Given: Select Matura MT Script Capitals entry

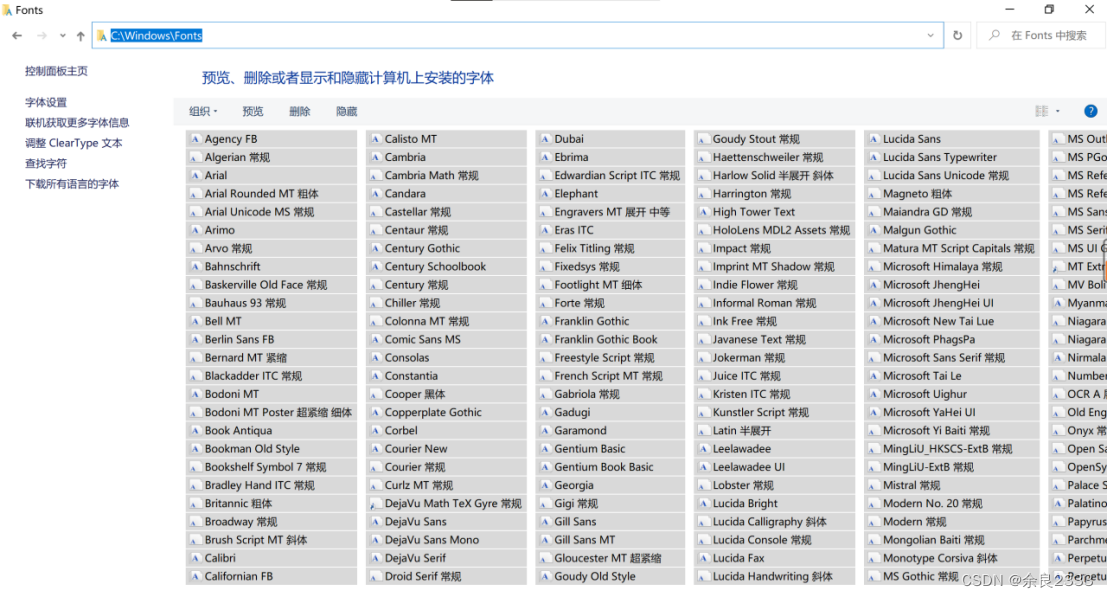Looking at the screenshot, I should pyautogui.click(x=952, y=248).
